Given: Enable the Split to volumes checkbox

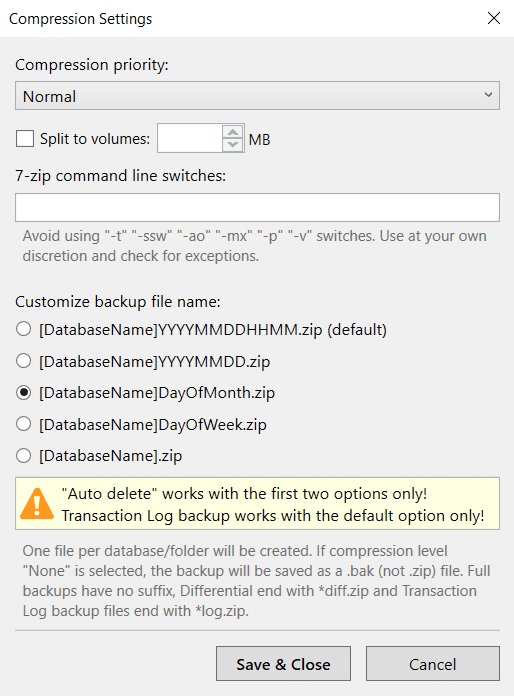Looking at the screenshot, I should 25,138.
